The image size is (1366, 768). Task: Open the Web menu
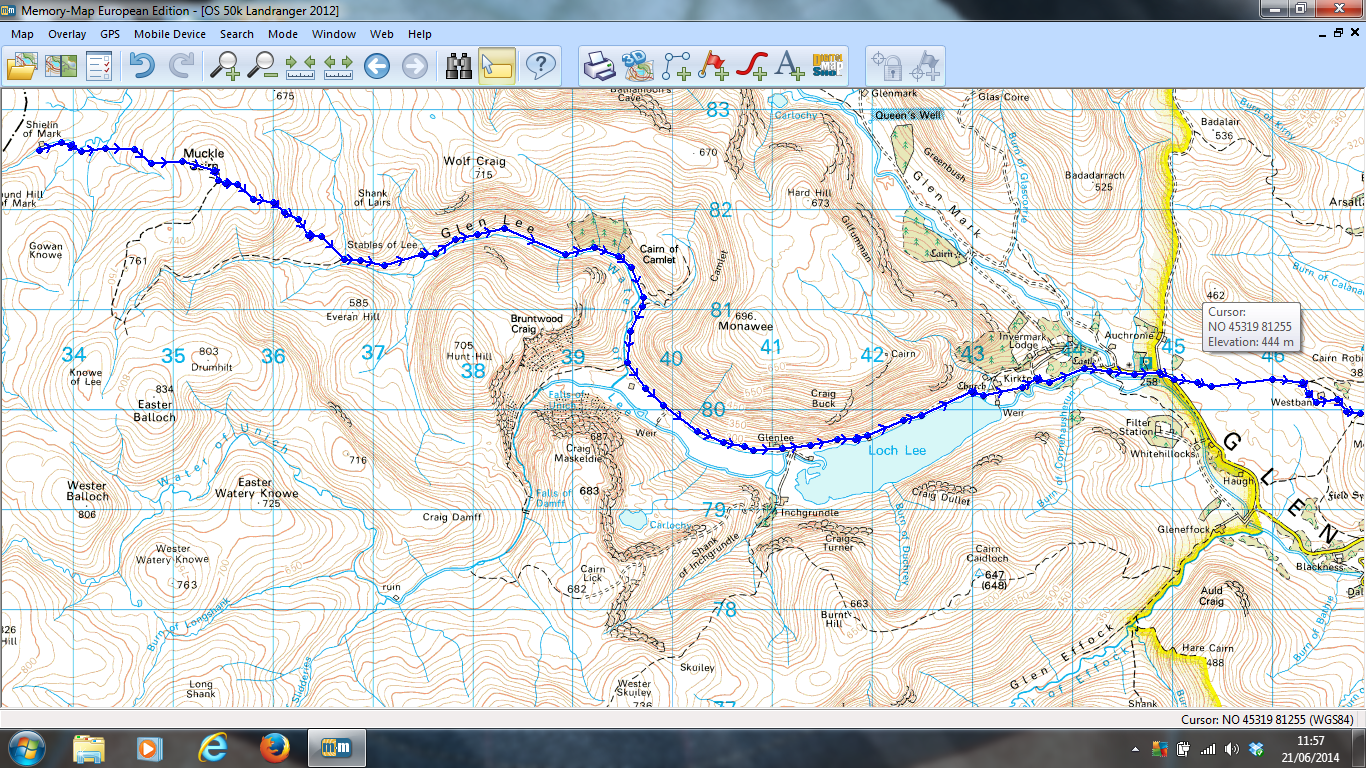coord(382,34)
